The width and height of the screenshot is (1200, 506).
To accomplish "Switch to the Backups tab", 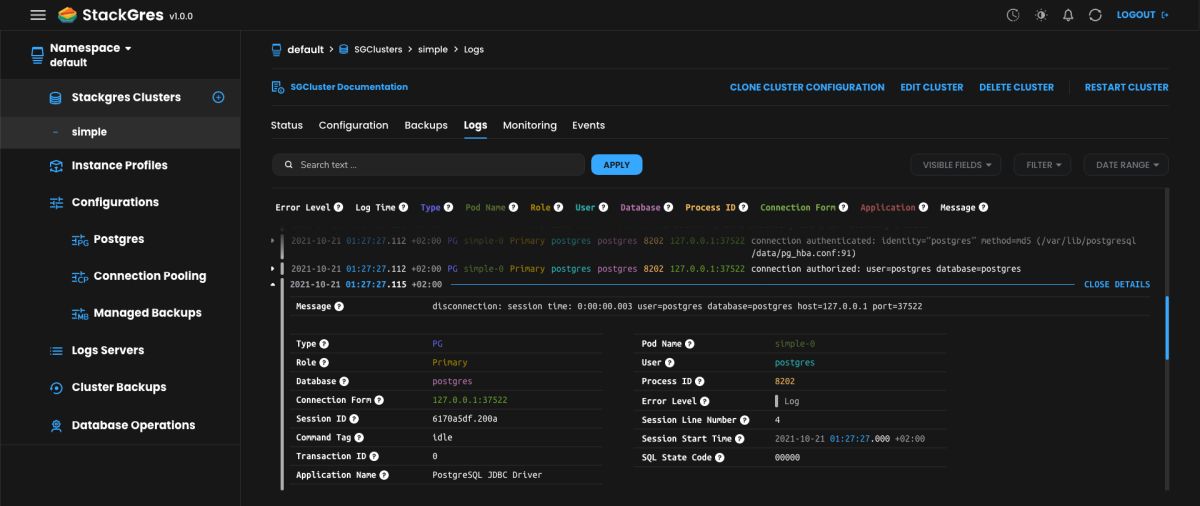I will (426, 125).
